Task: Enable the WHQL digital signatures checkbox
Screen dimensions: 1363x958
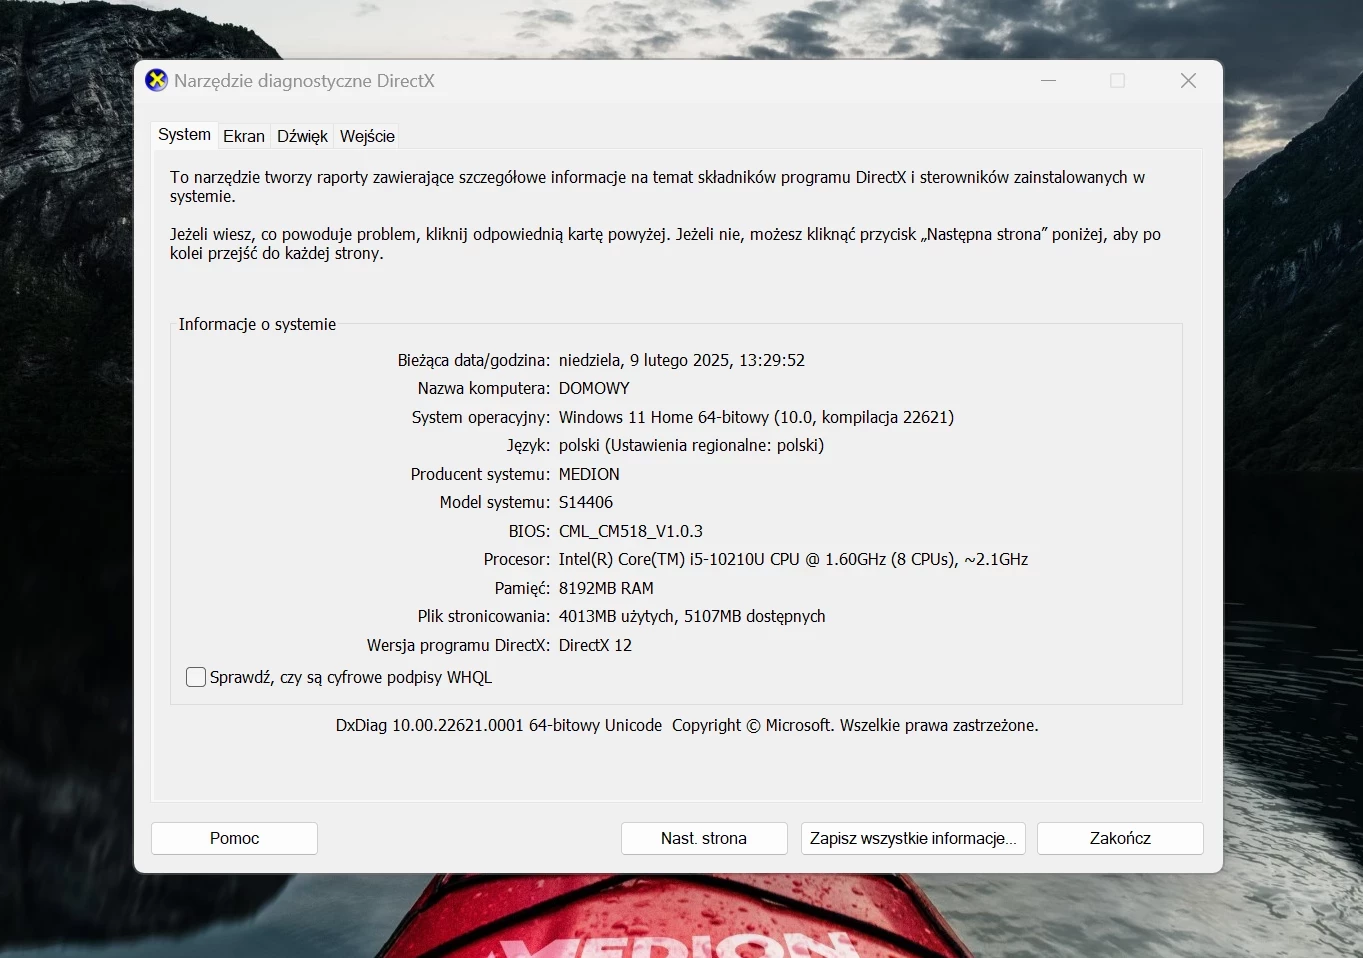Action: click(196, 677)
